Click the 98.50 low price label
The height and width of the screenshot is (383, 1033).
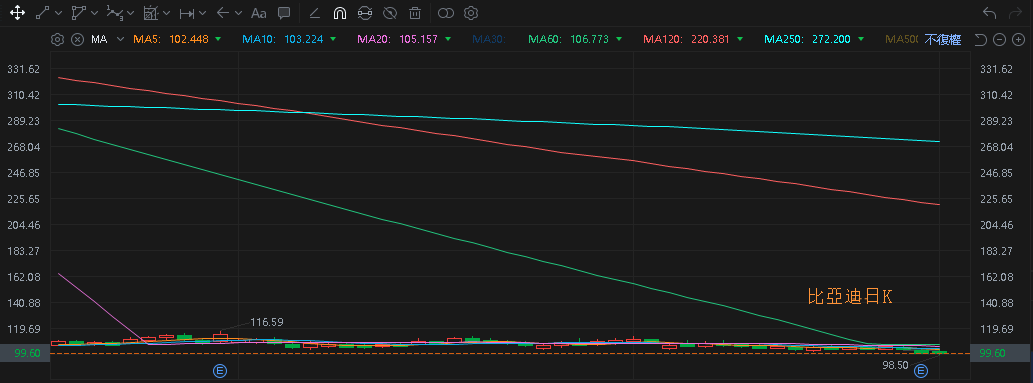pos(895,365)
